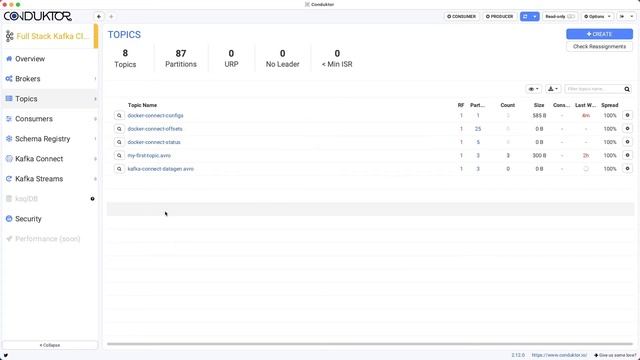The width and height of the screenshot is (640, 360).
Task: Open the conduktor.io website link
Action: 559,355
